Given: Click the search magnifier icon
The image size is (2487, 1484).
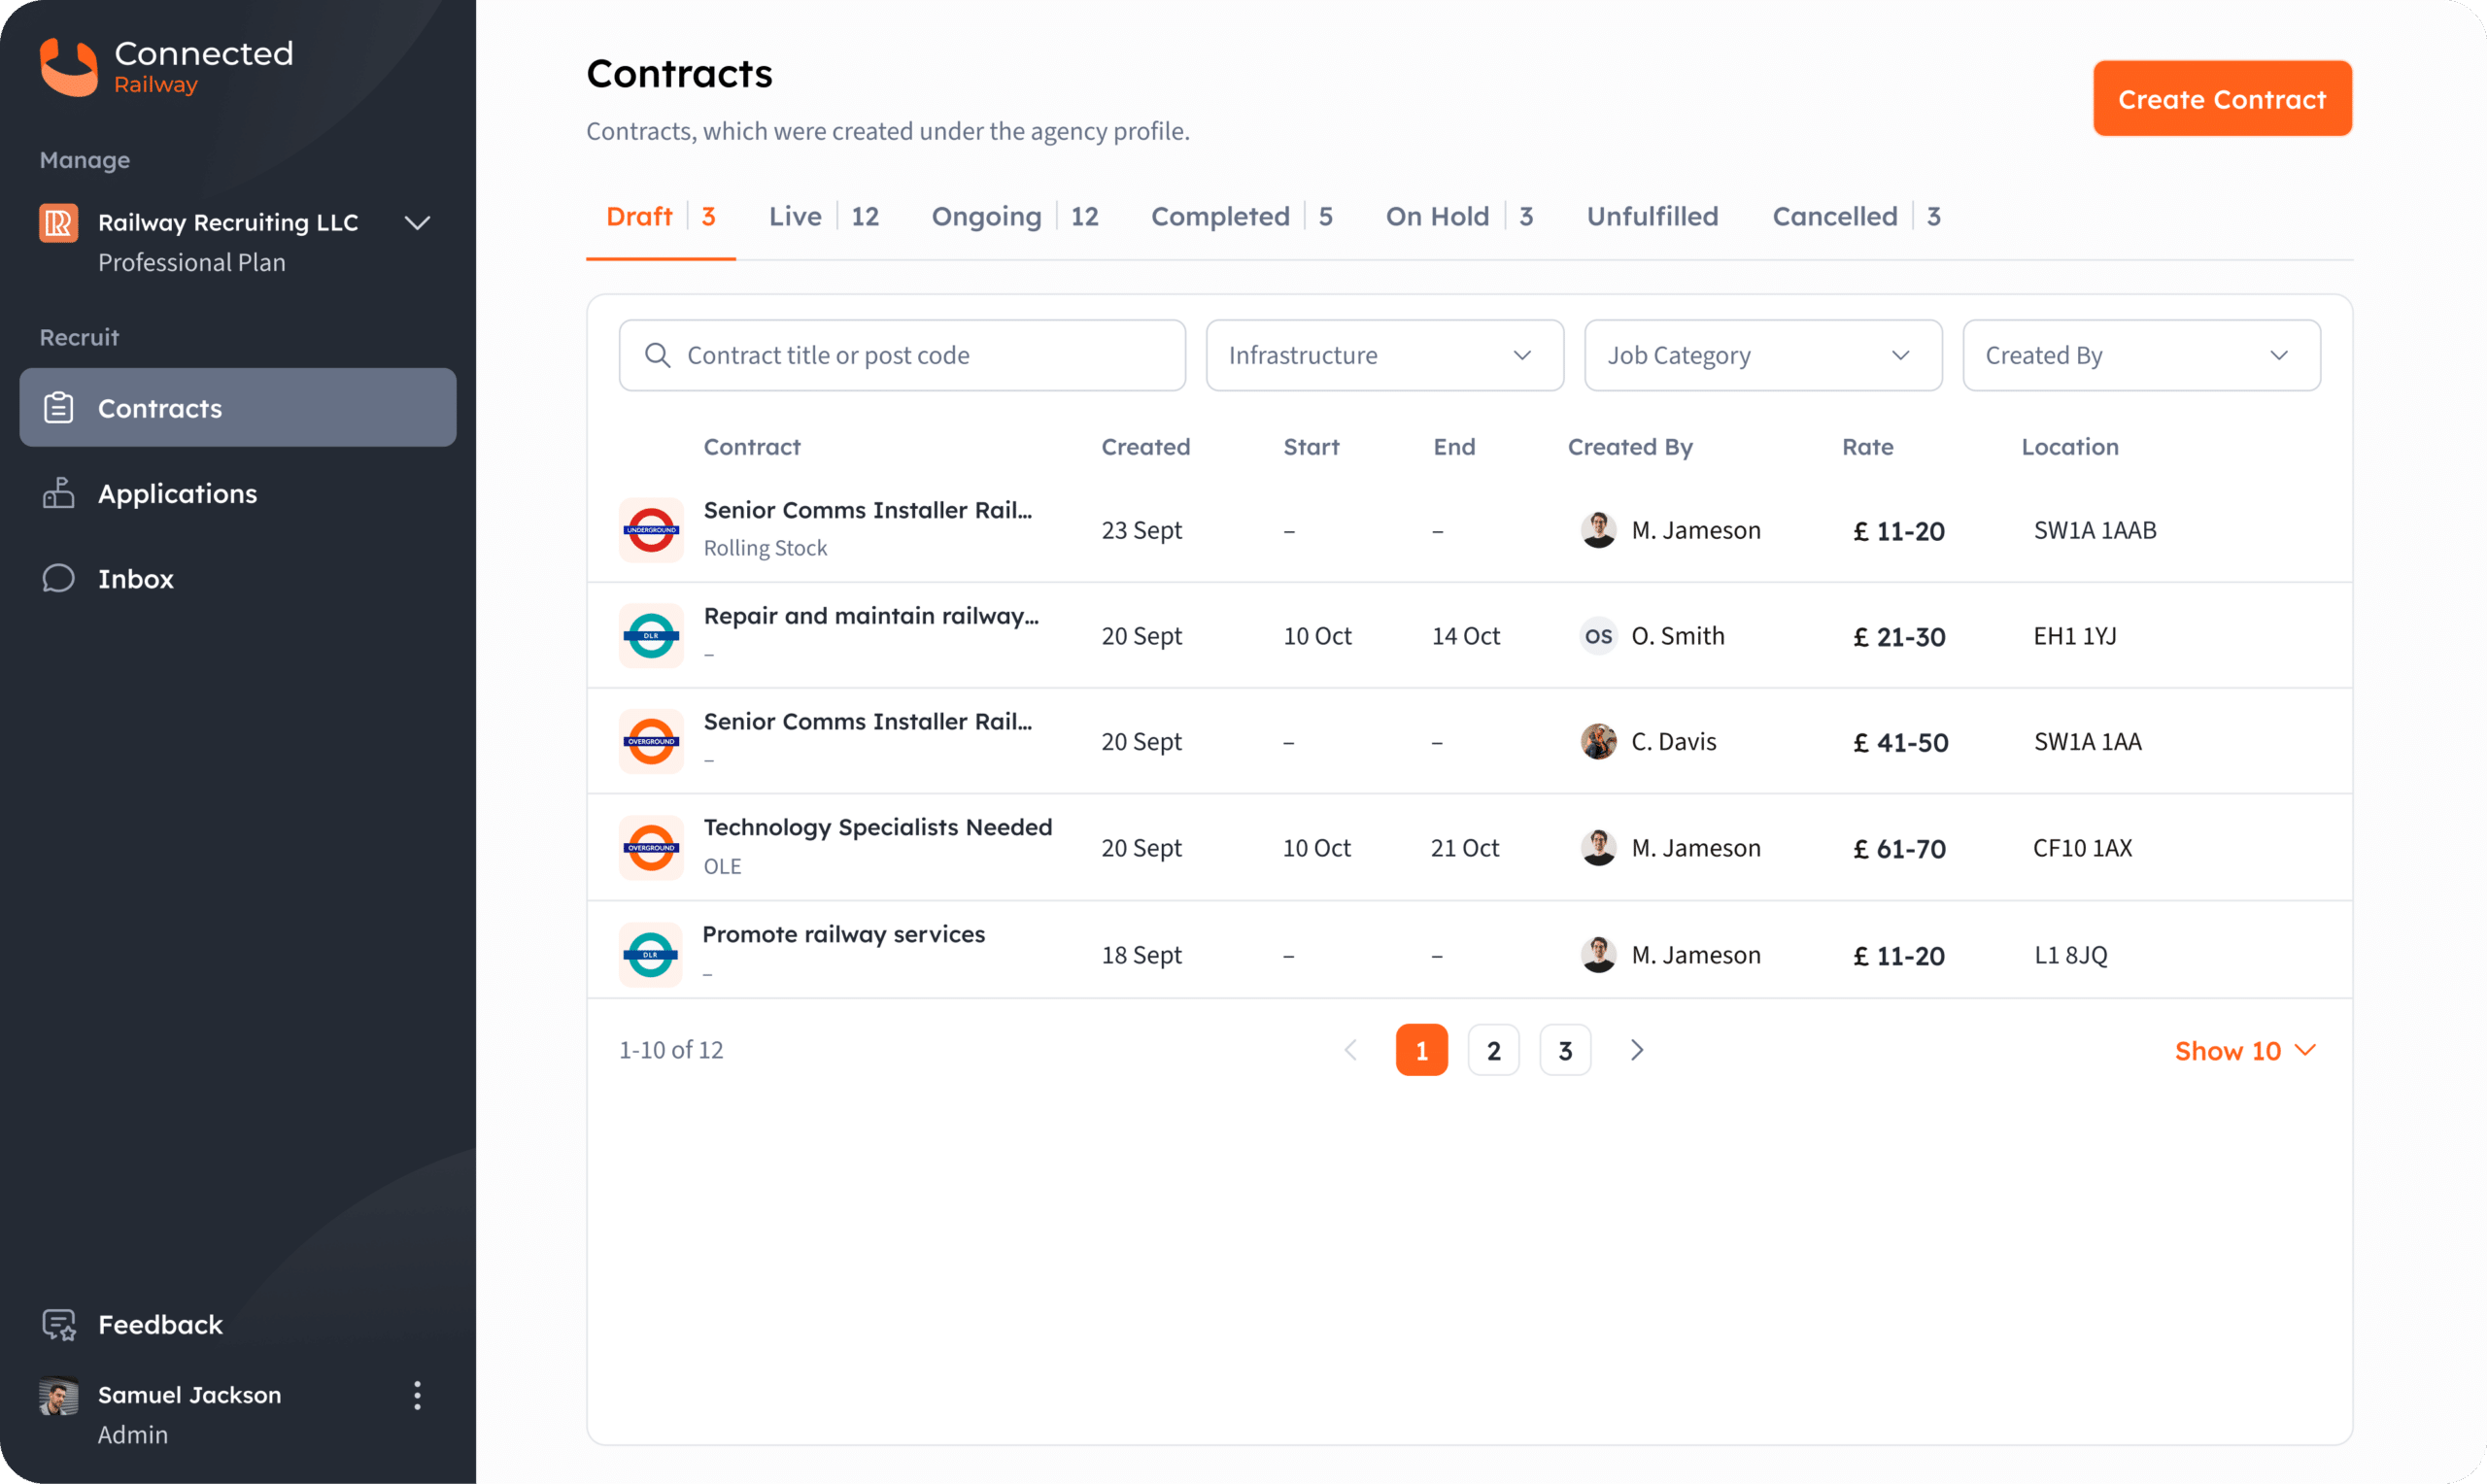Looking at the screenshot, I should pyautogui.click(x=657, y=355).
